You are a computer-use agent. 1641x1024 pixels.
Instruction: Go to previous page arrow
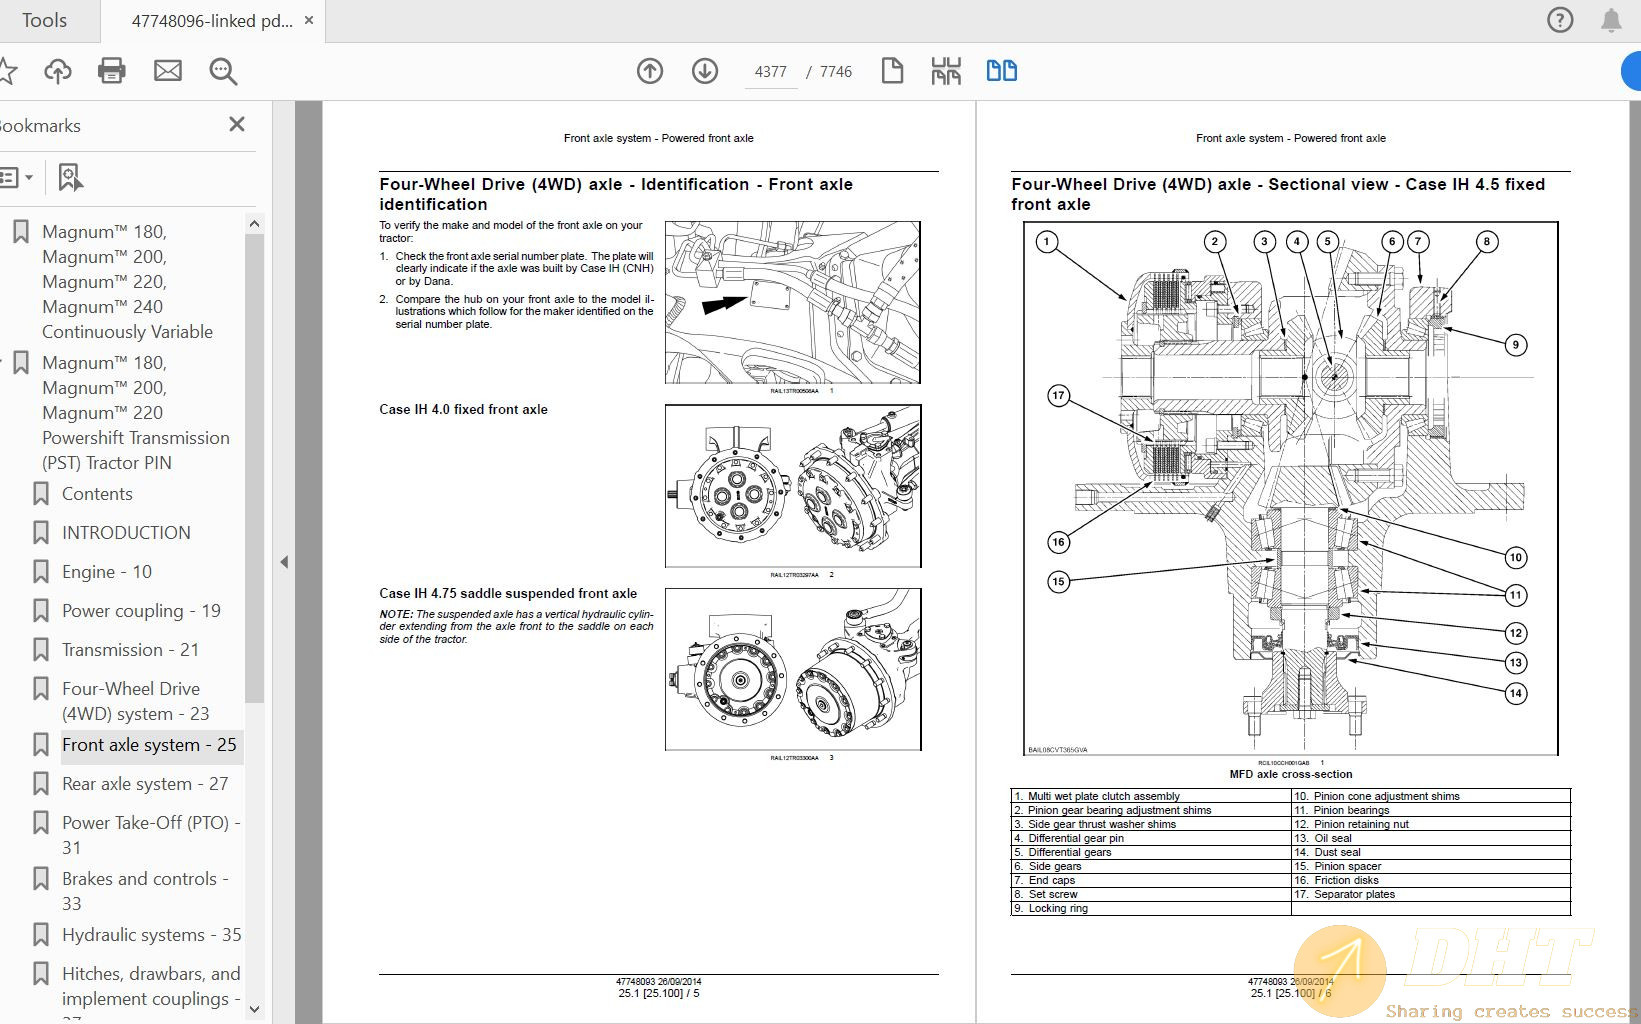point(650,71)
